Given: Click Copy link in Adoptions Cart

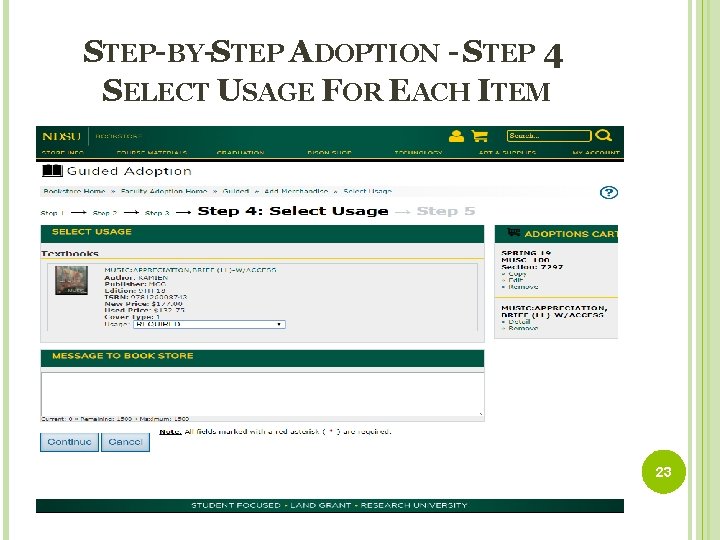Looking at the screenshot, I should (517, 274).
